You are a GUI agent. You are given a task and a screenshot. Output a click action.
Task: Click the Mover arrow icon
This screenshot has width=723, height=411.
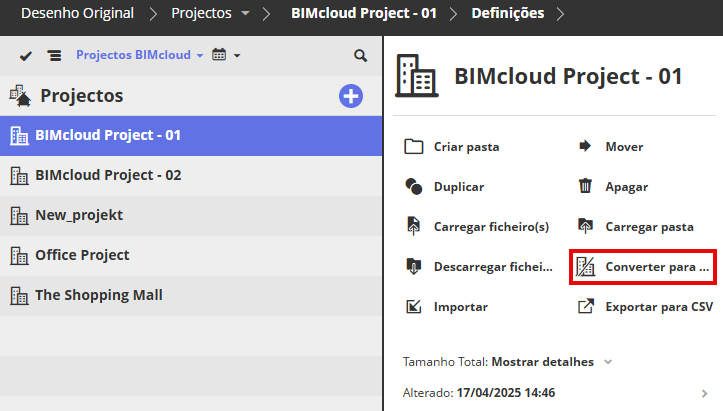[586, 147]
